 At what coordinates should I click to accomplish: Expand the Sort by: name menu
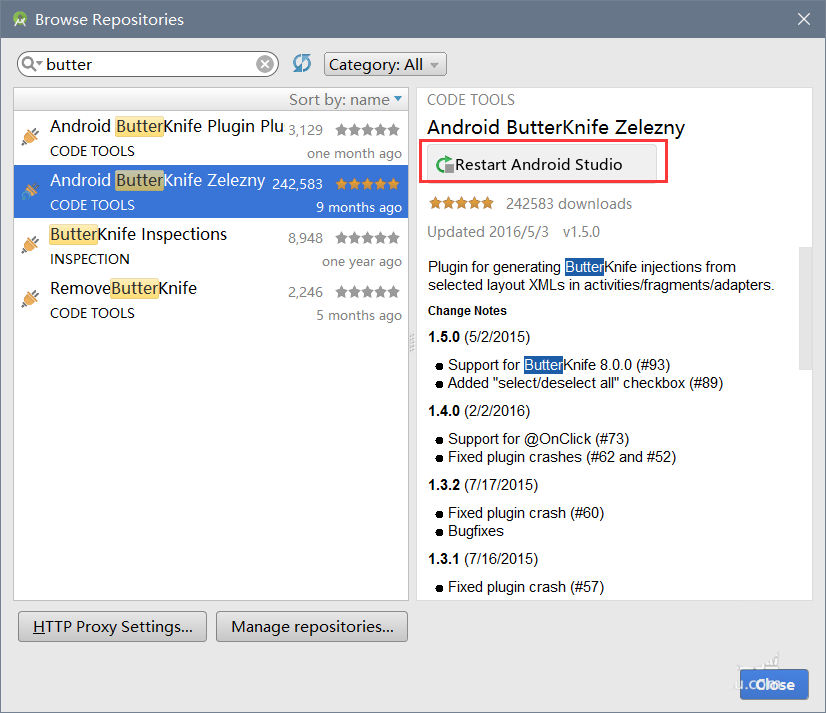345,99
